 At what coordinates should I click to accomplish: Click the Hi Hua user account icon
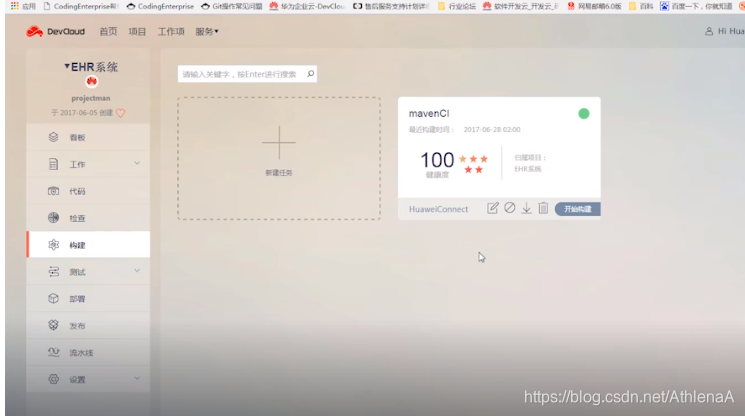click(x=709, y=31)
